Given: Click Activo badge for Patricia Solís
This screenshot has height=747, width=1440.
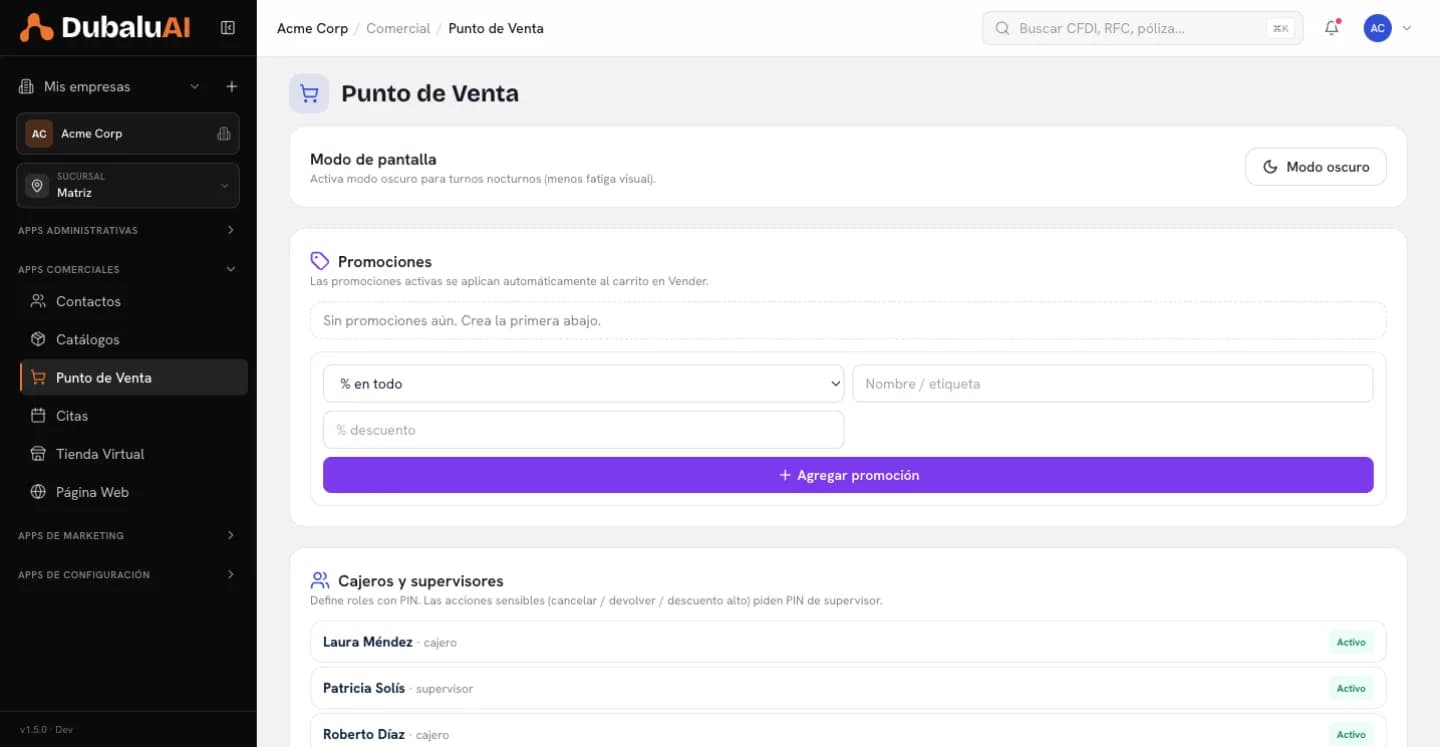Looking at the screenshot, I should pos(1351,688).
